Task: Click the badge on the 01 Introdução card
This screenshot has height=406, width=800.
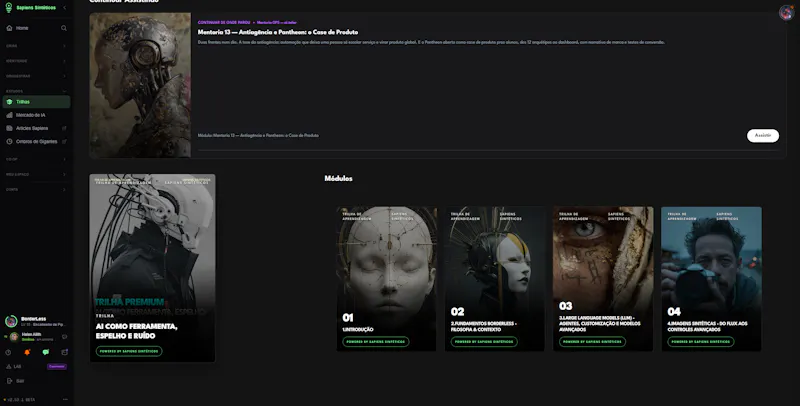Action: (376, 342)
